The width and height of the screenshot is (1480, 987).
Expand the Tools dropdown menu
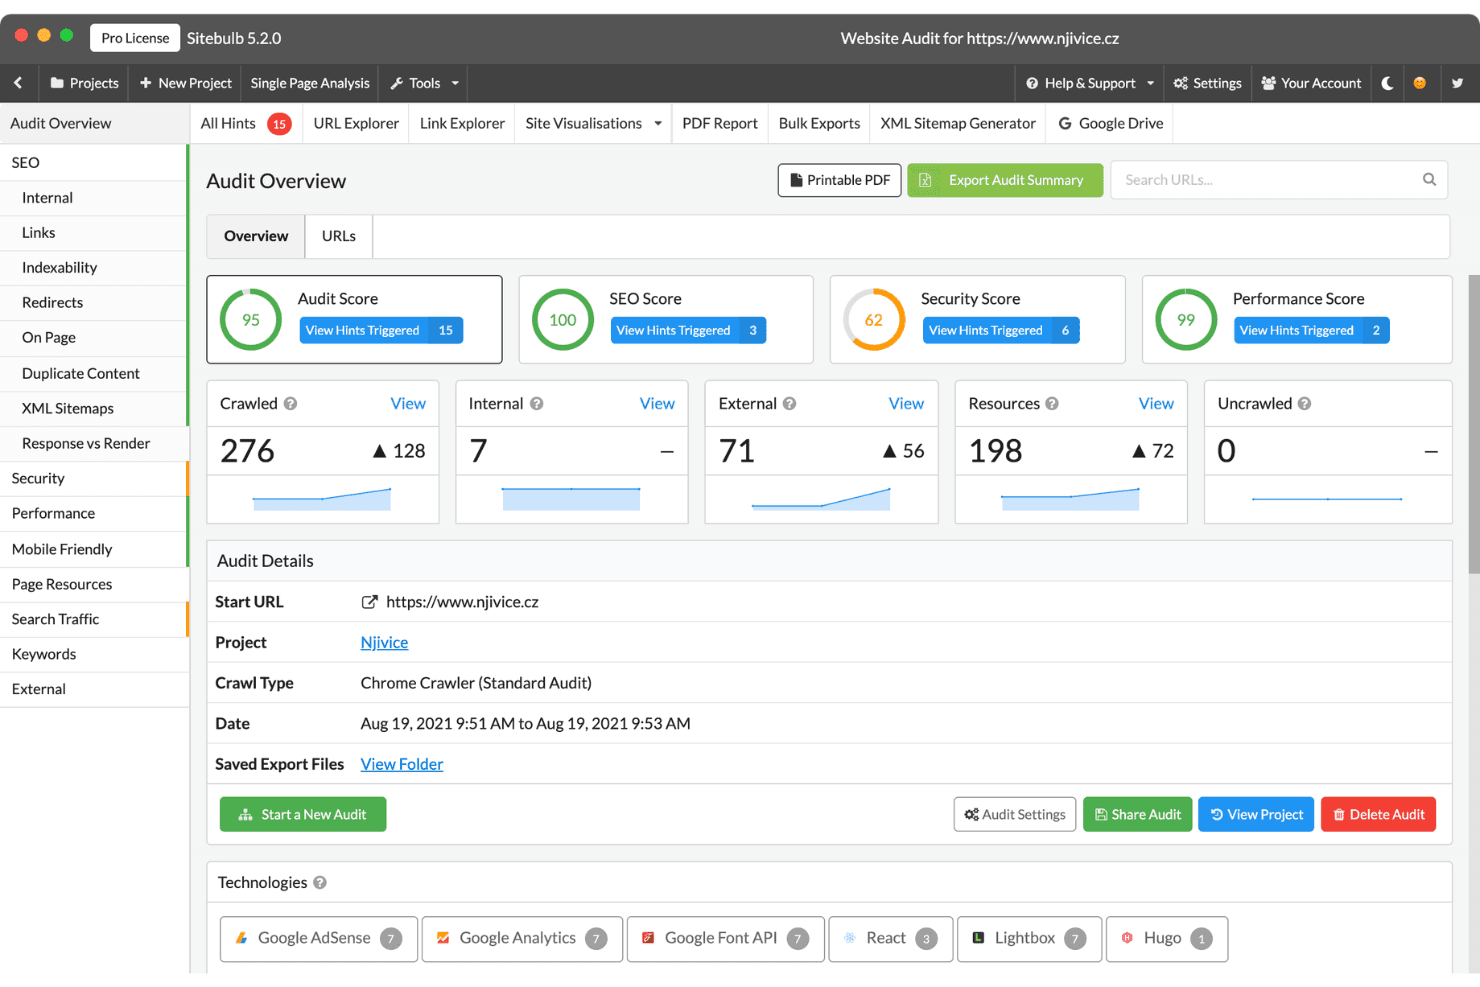tap(424, 83)
